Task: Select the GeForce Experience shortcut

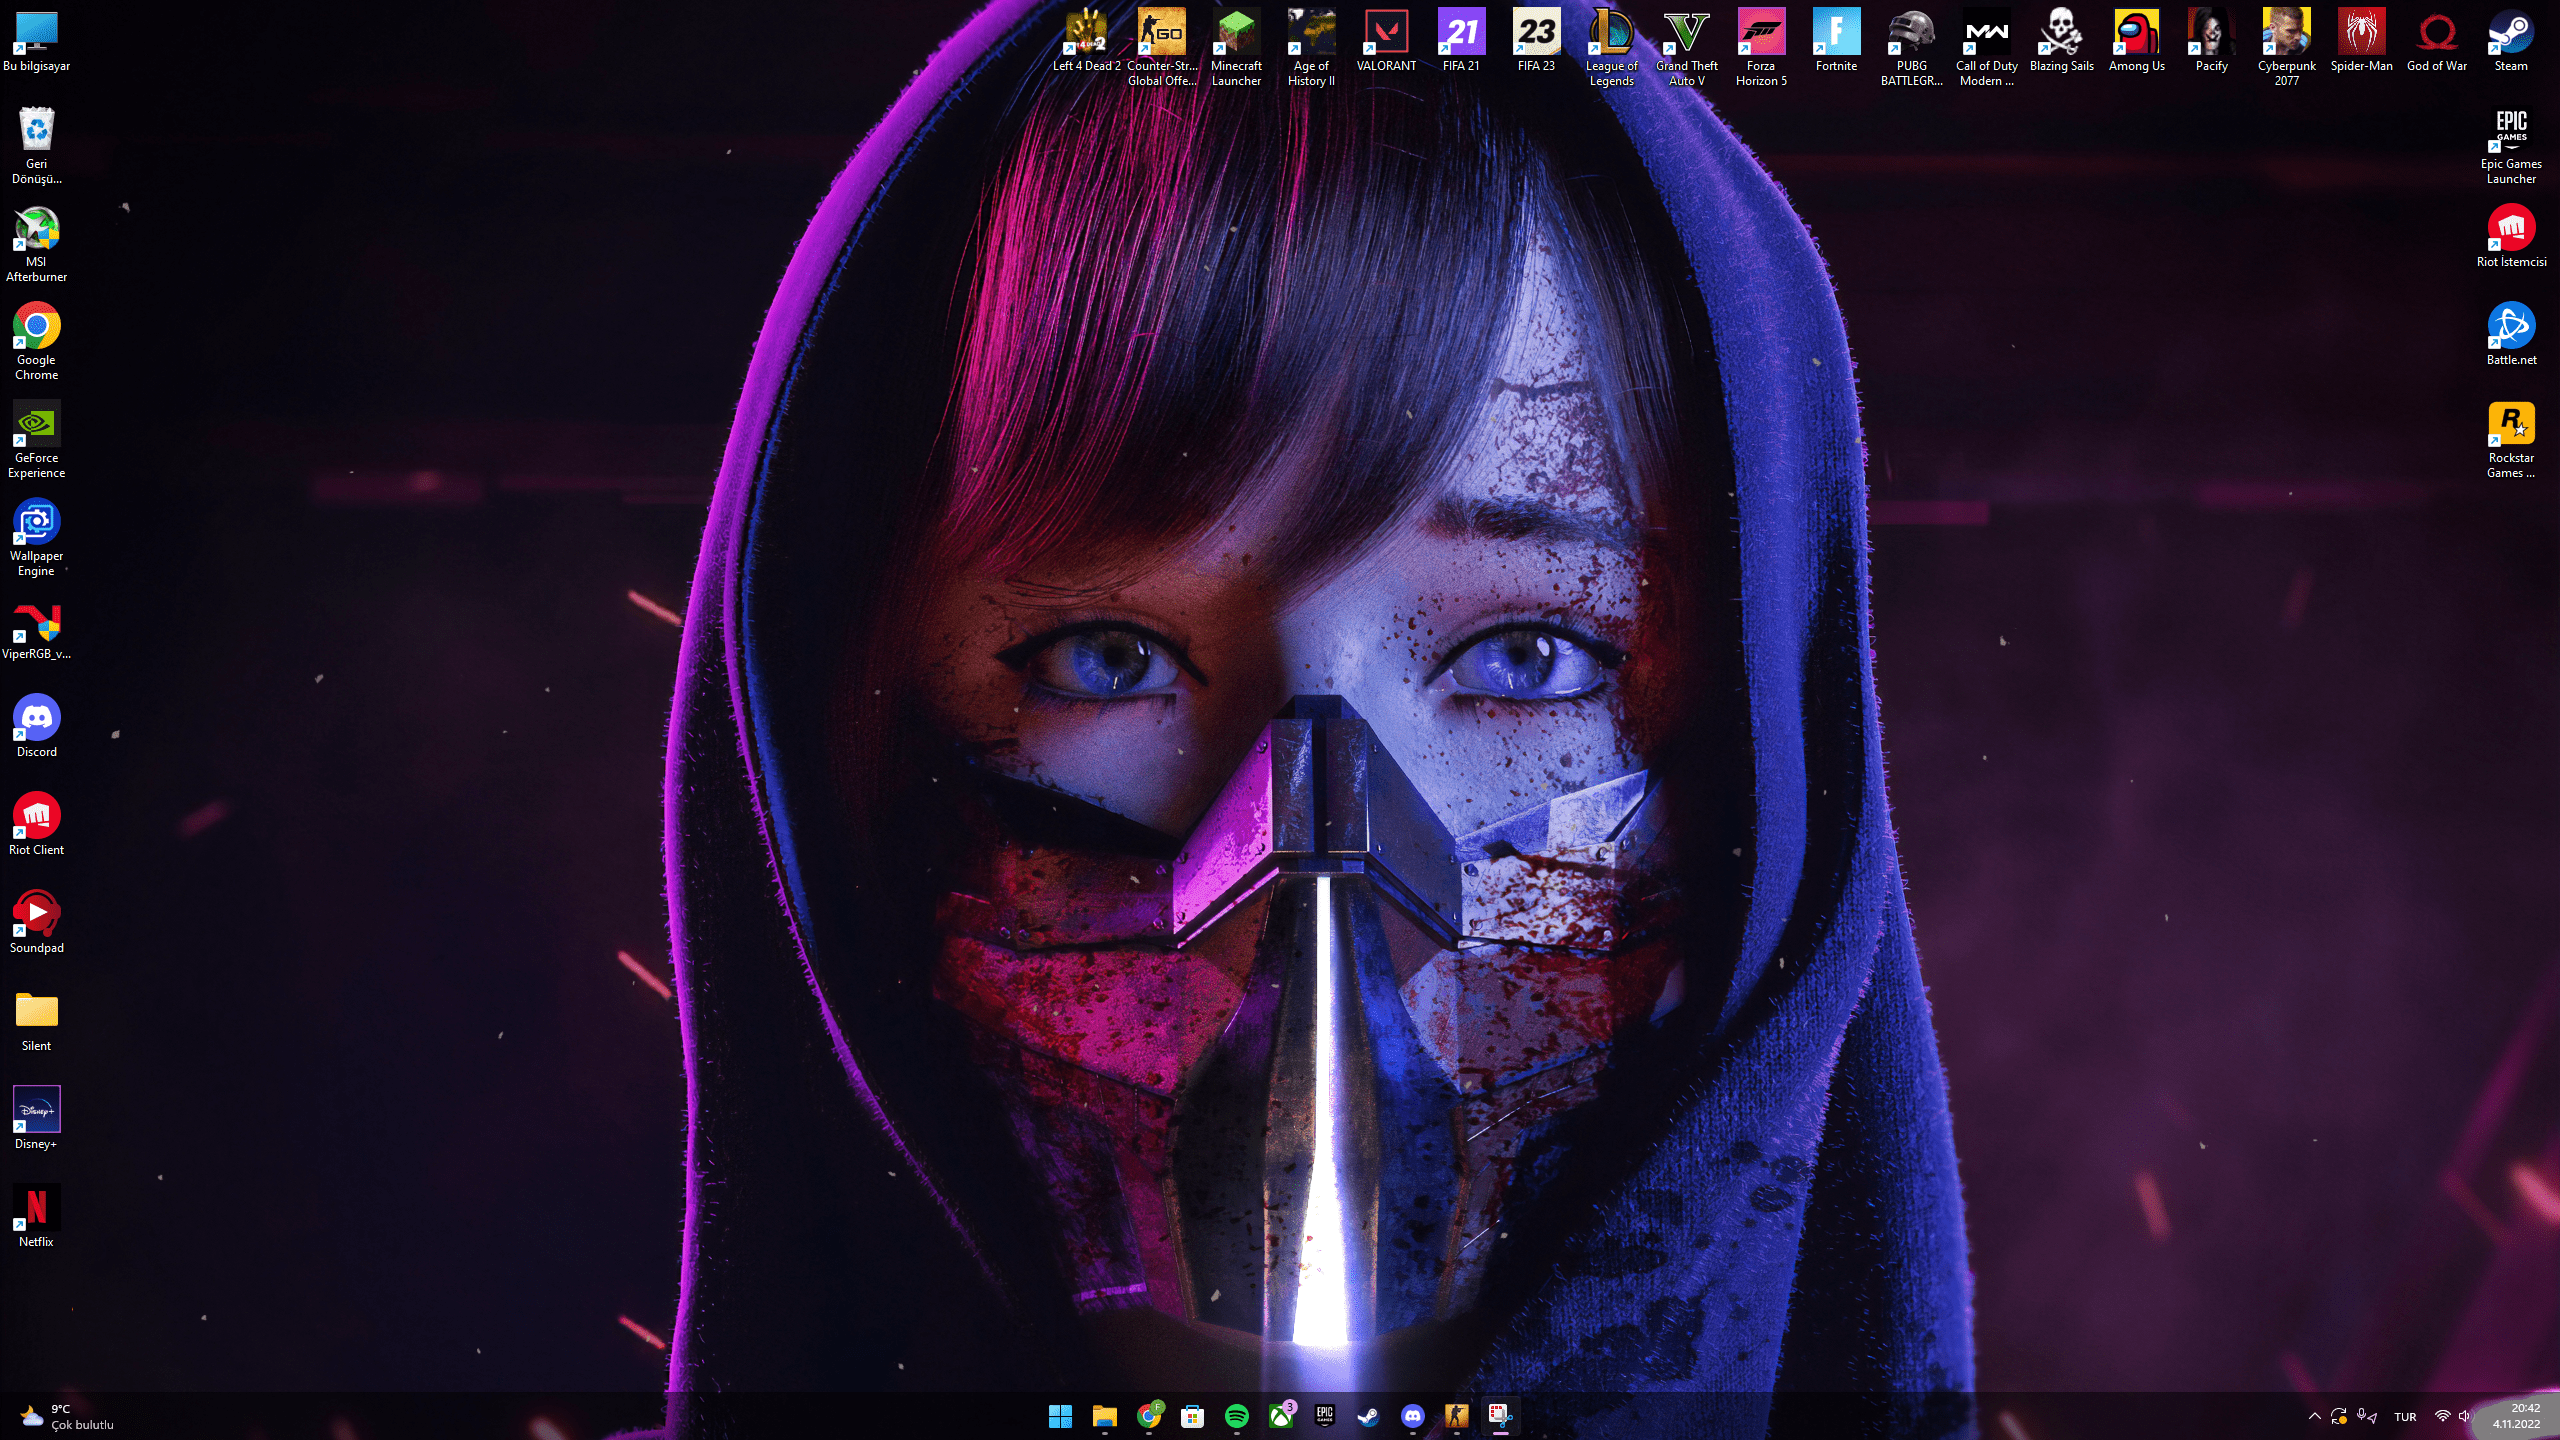Action: (x=36, y=440)
